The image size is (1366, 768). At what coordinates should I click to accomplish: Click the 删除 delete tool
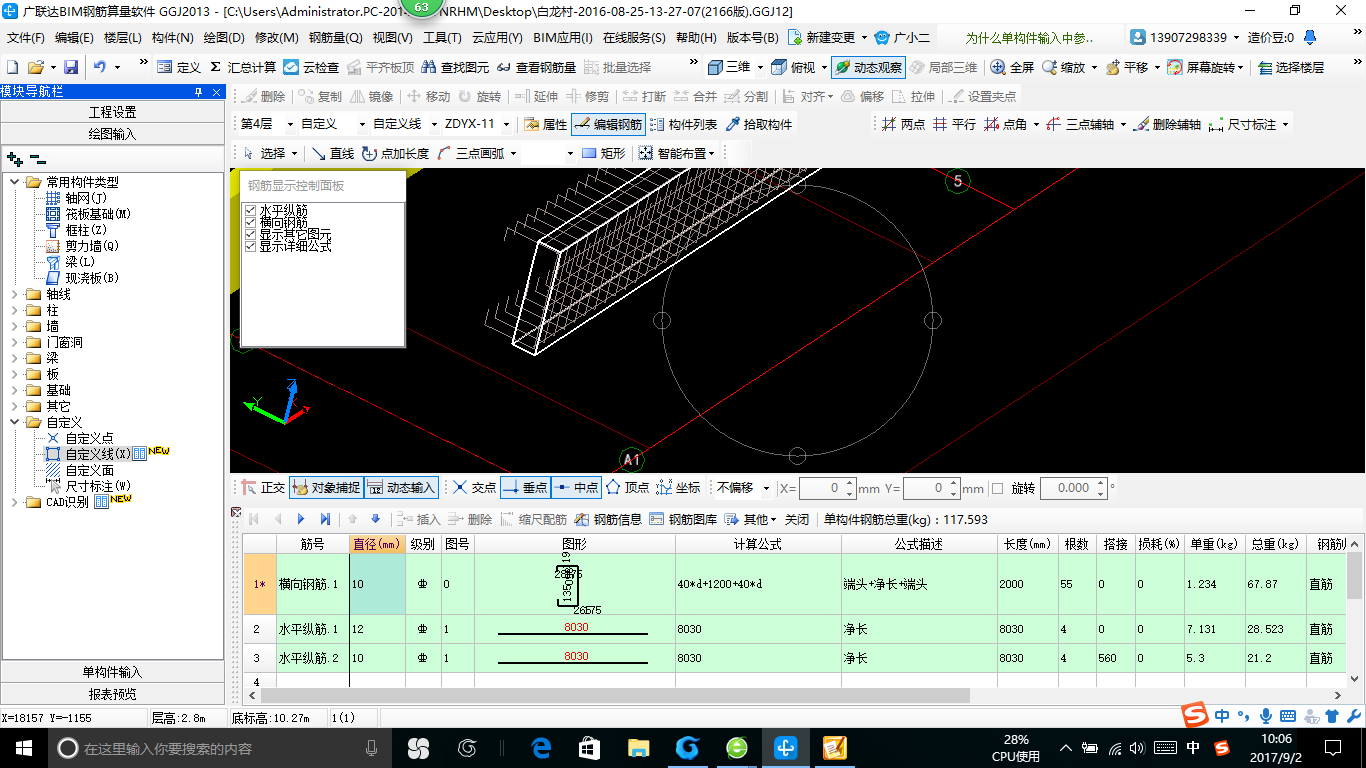pos(263,97)
